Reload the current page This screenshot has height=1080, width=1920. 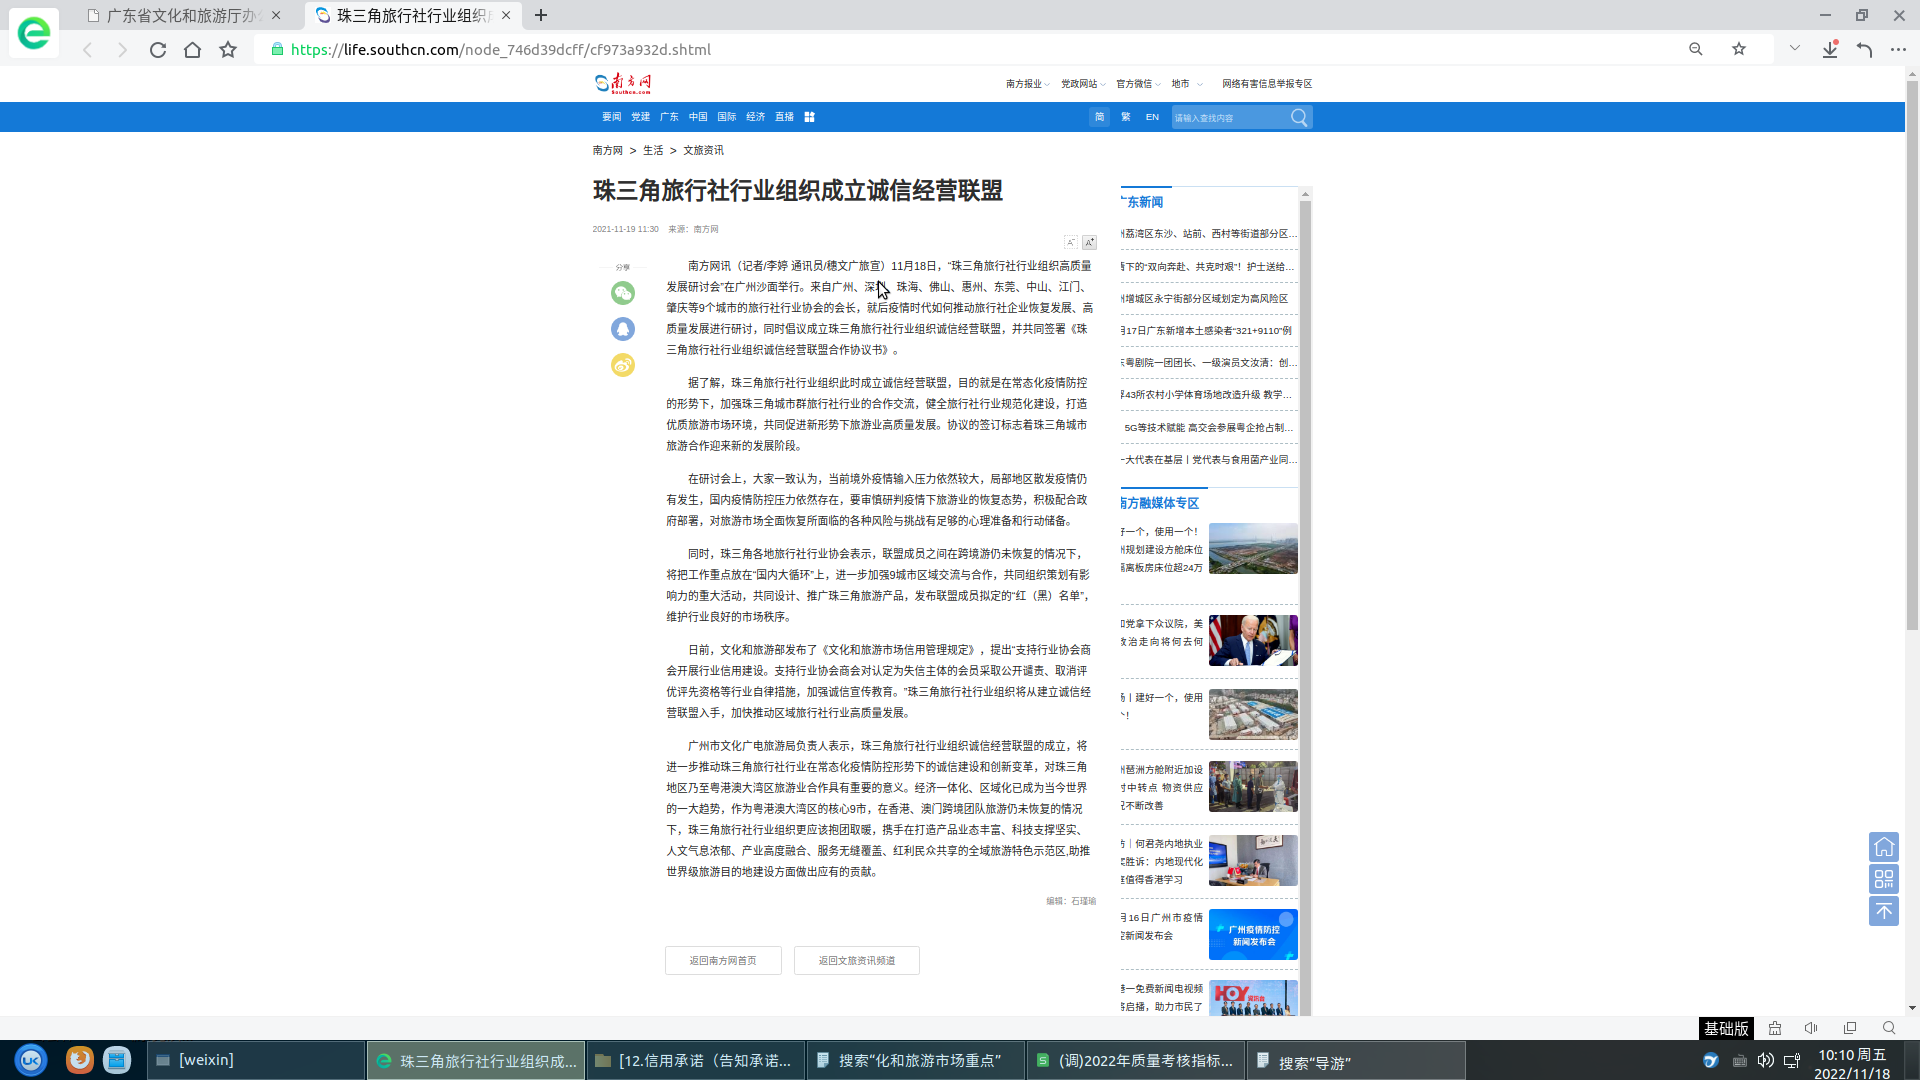[x=157, y=49]
